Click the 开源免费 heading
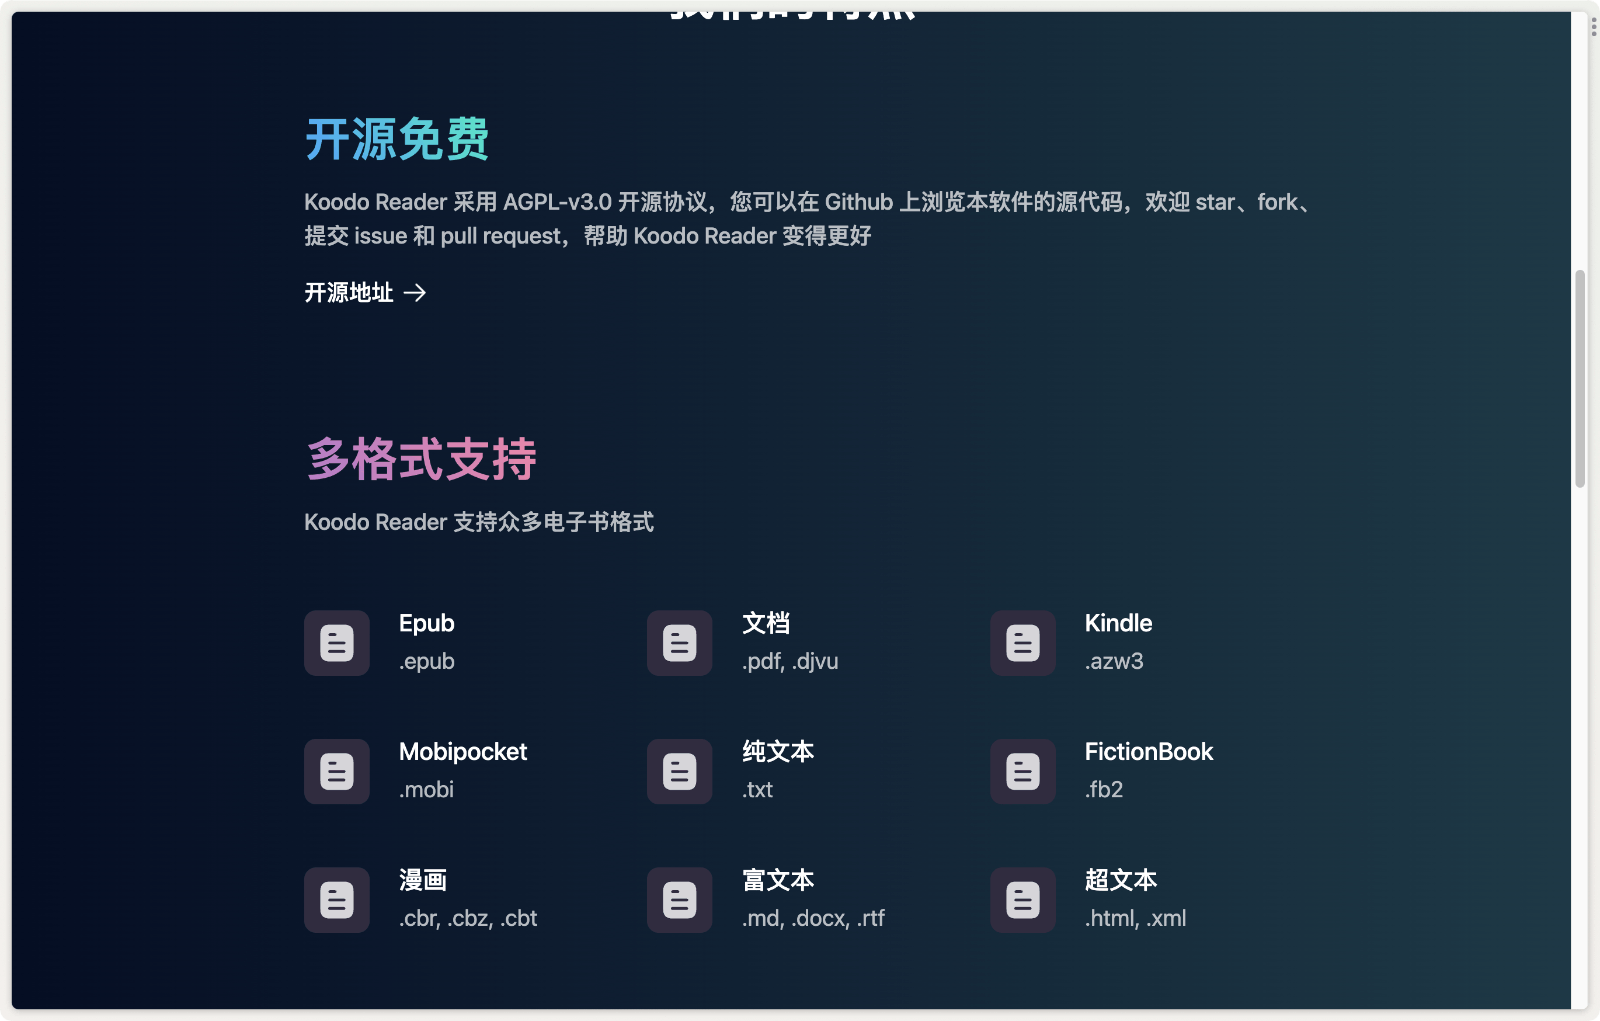The image size is (1600, 1021). coord(396,139)
